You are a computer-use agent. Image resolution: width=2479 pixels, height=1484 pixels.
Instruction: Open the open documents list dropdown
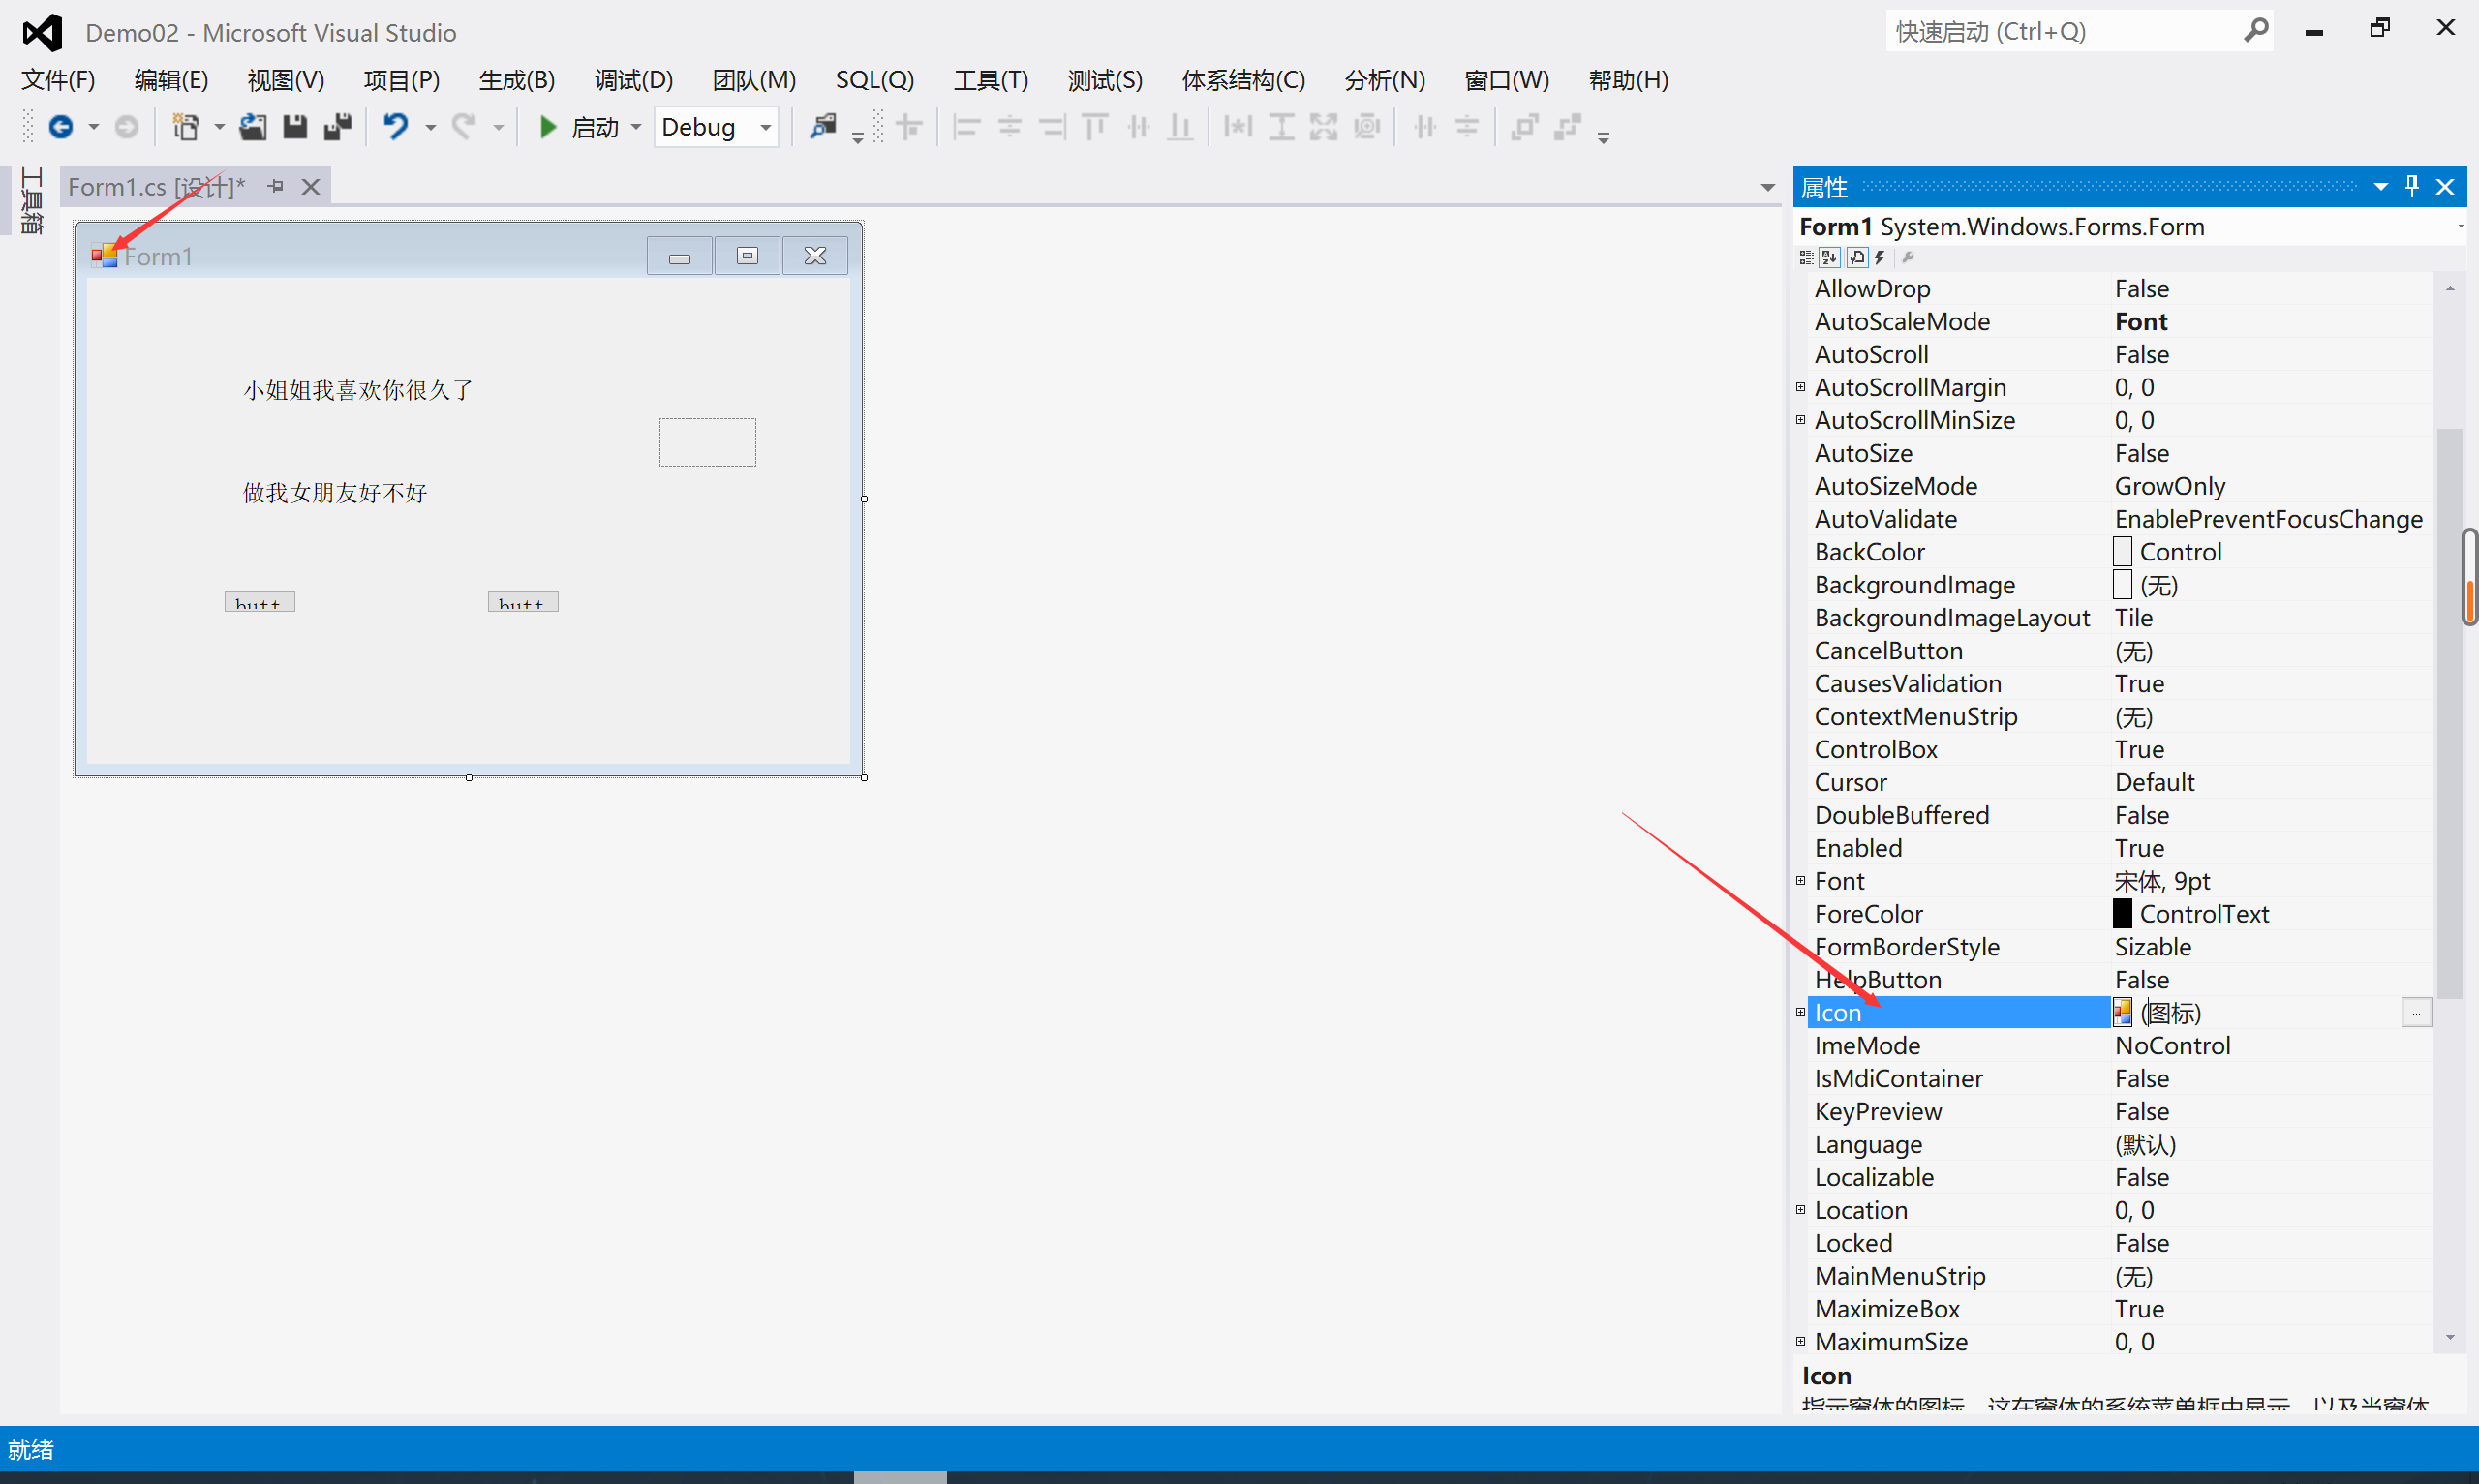(1767, 187)
